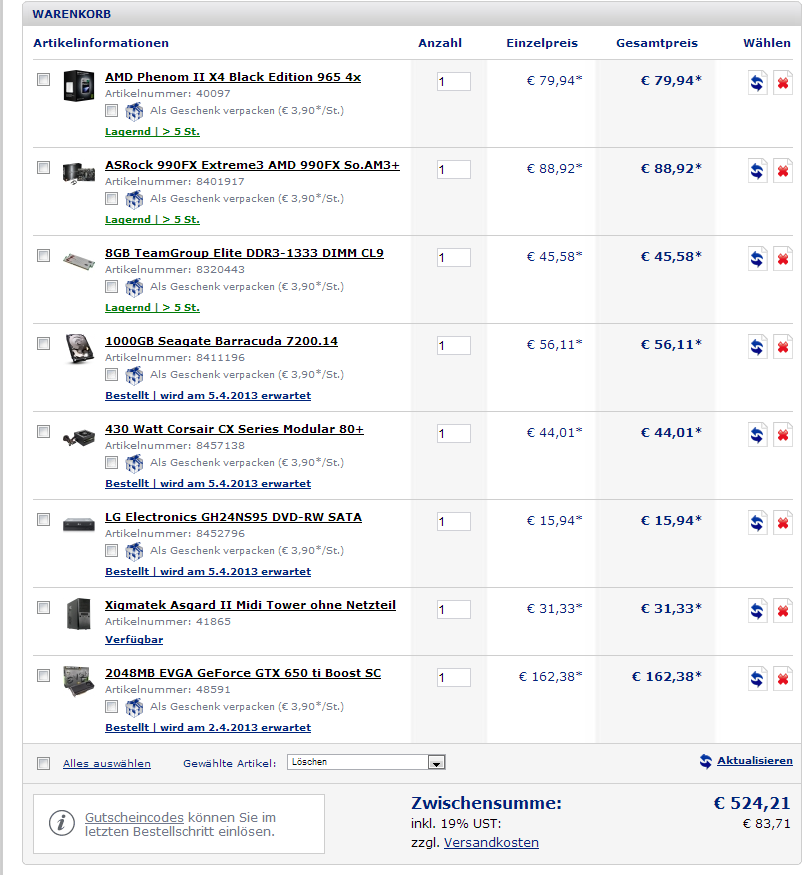This screenshot has width=808, height=875.
Task: Click Verfügbar status under Xigmatek Asgard
Action: click(134, 640)
